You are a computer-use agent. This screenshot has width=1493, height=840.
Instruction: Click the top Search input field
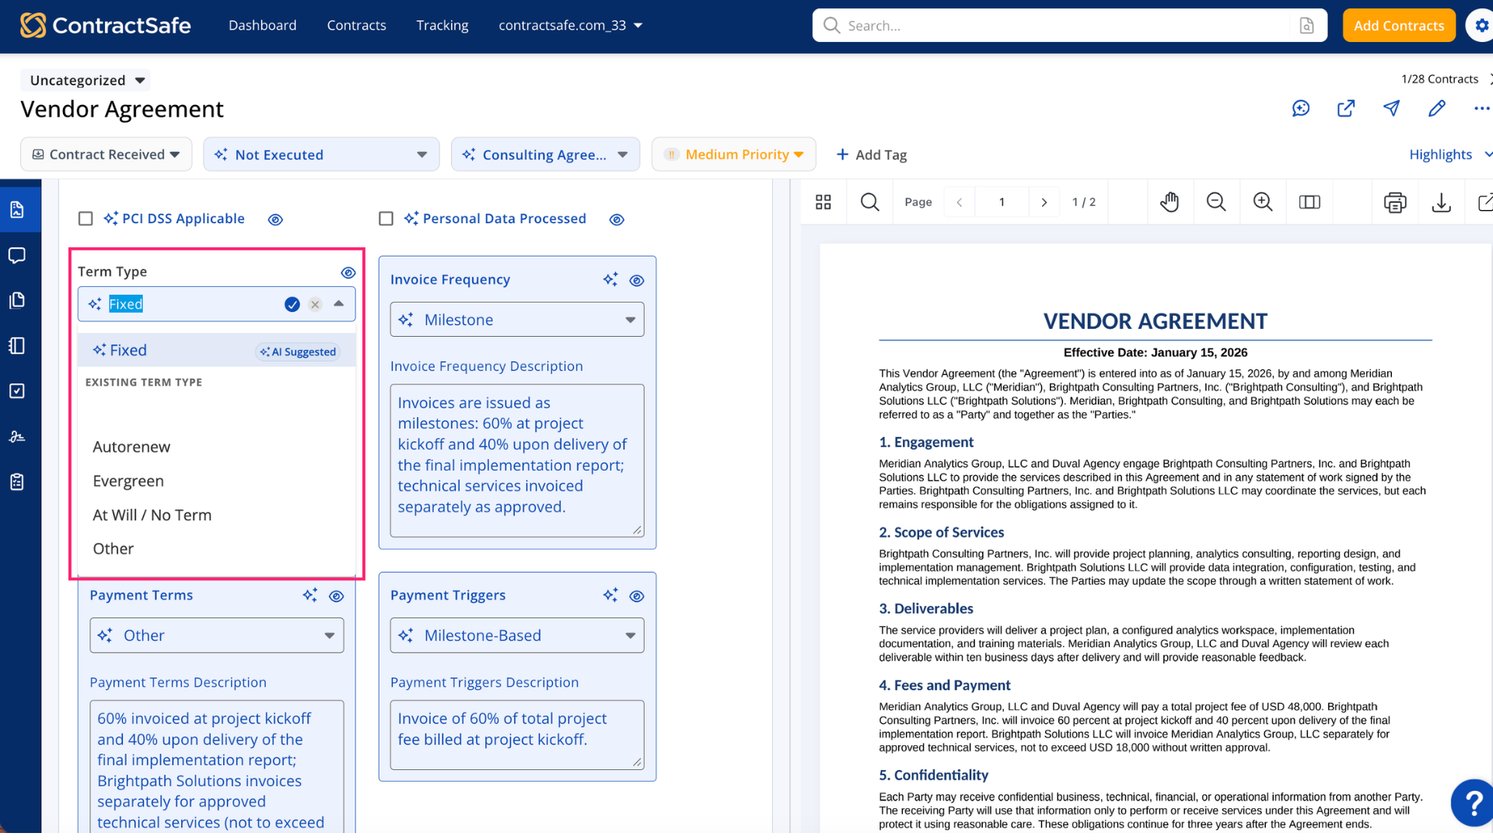pos(1069,25)
